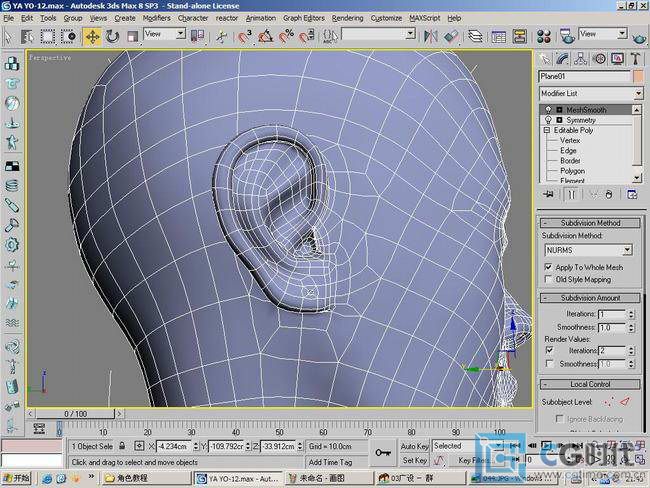This screenshot has width=650, height=488.
Task: Select the Select and Uniform Scale tool
Action: click(132, 36)
